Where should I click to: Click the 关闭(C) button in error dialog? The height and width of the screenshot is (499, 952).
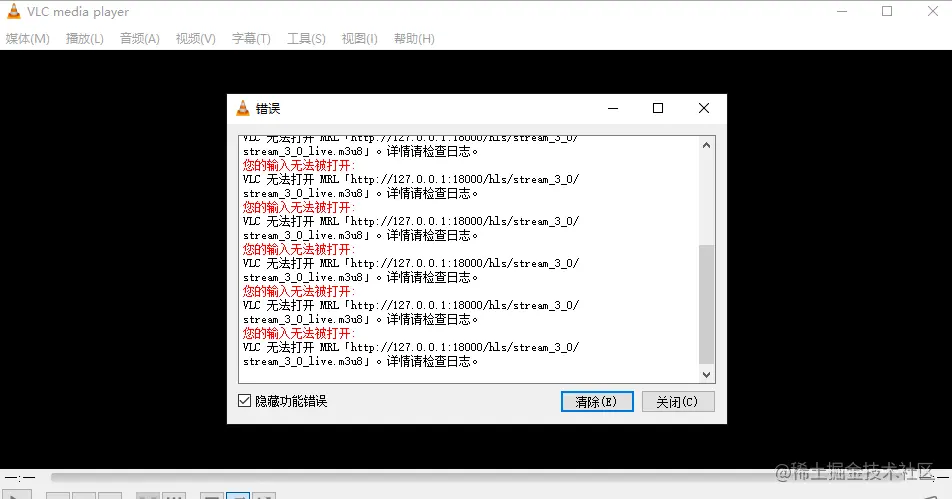(x=678, y=401)
